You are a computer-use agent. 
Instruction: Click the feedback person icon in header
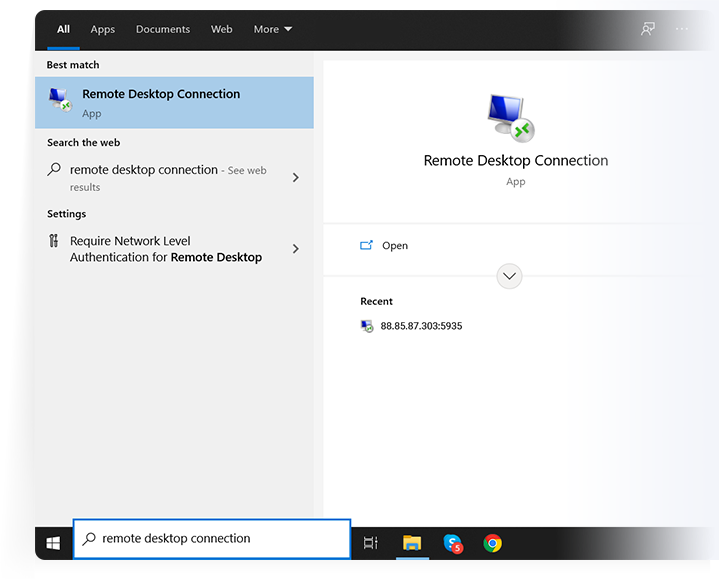647,29
